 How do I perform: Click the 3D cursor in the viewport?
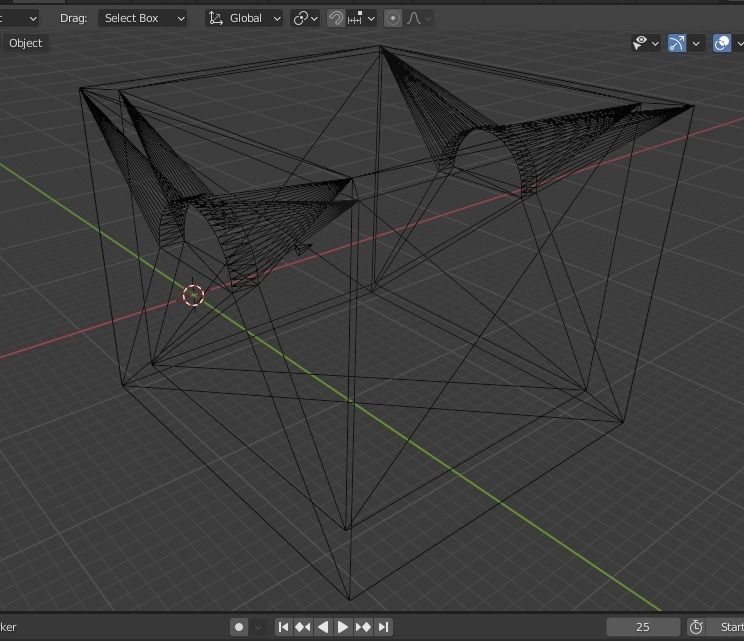194,295
